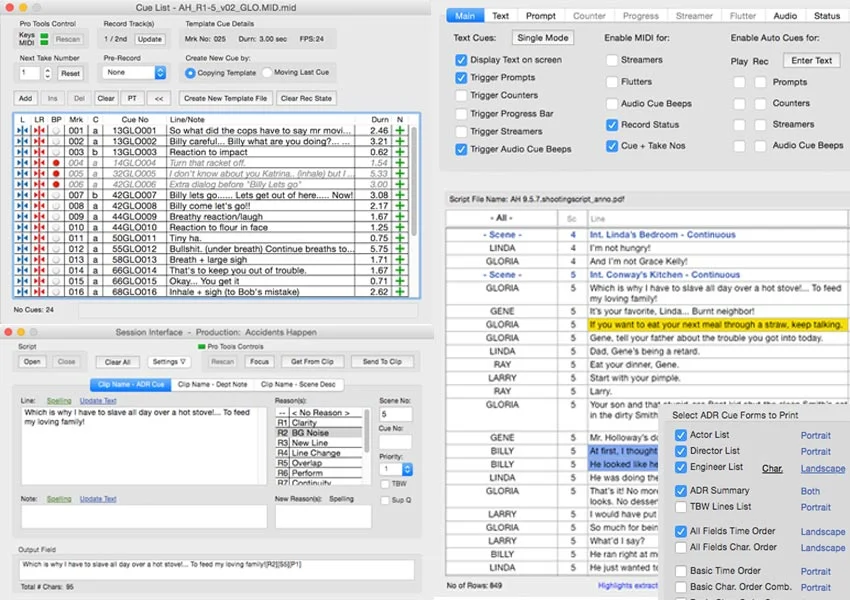Image resolution: width=850 pixels, height=600 pixels.
Task: Click the green plus icon on row 68GLO016
Action: (x=400, y=292)
